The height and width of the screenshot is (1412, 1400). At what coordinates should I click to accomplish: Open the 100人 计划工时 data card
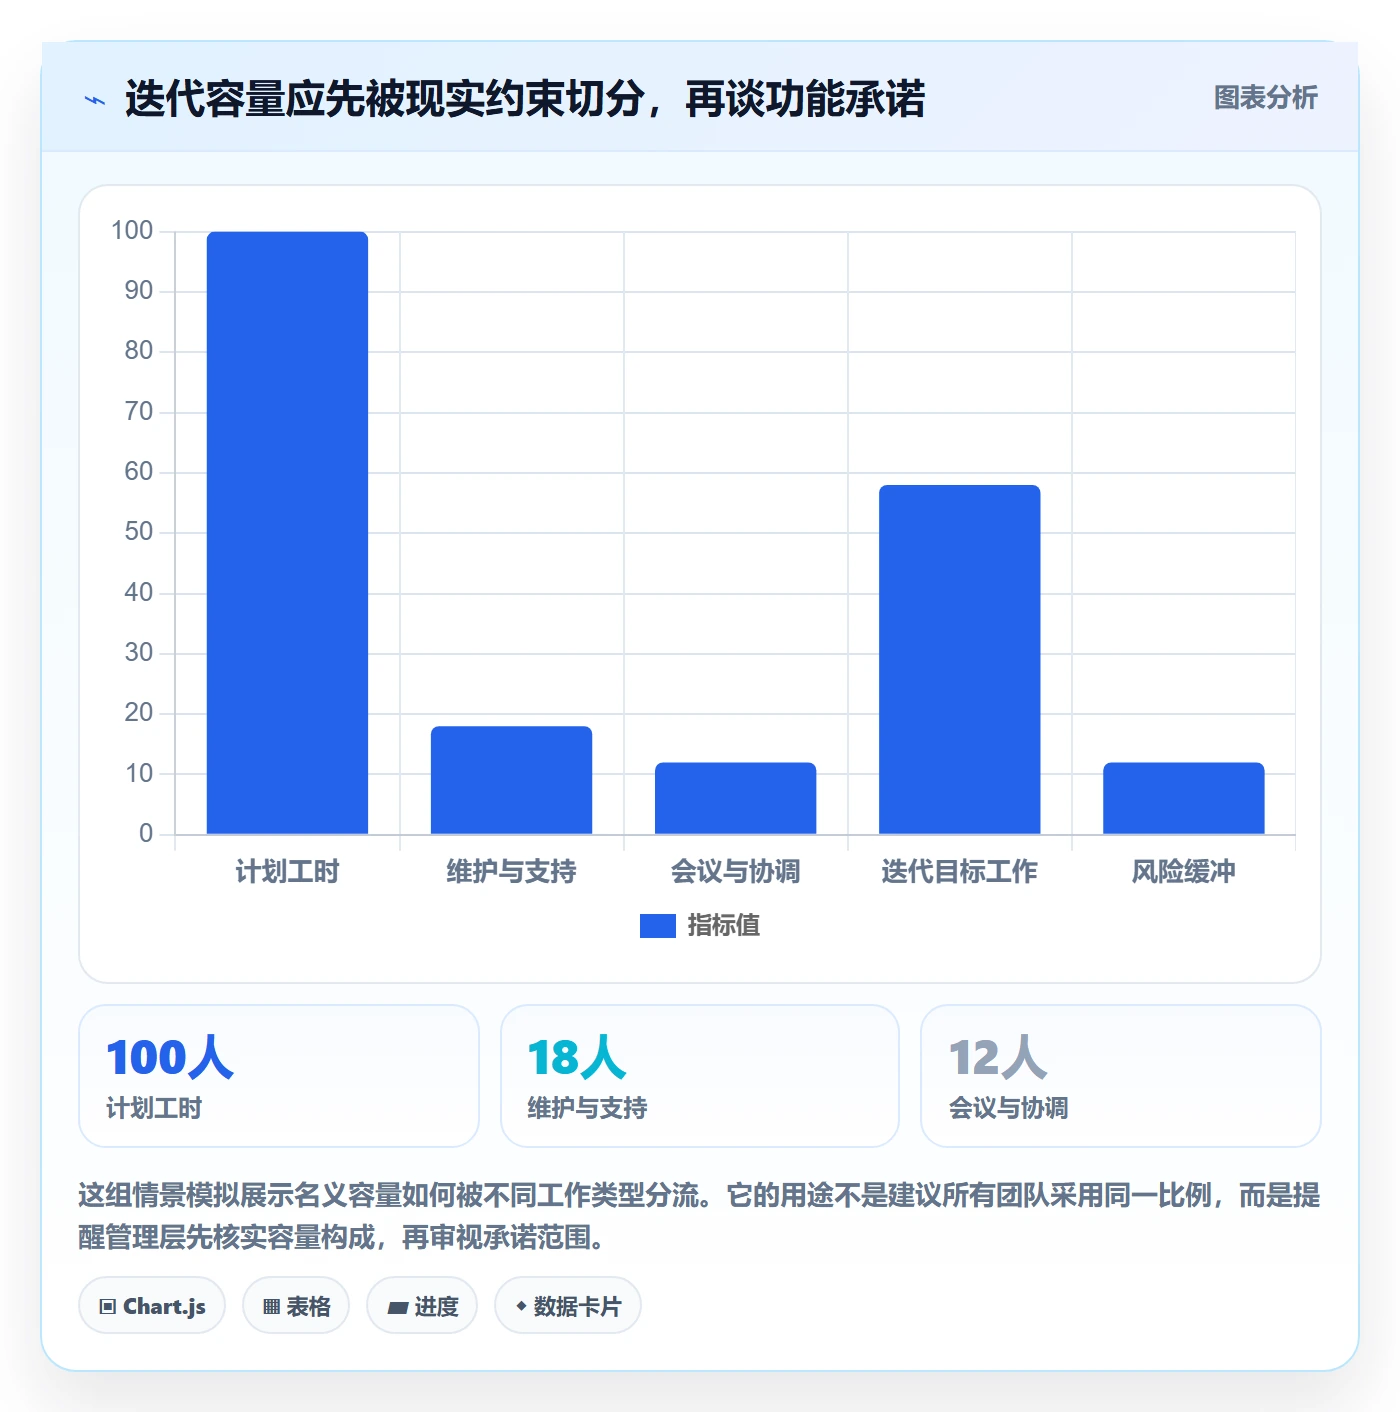pyautogui.click(x=279, y=1076)
